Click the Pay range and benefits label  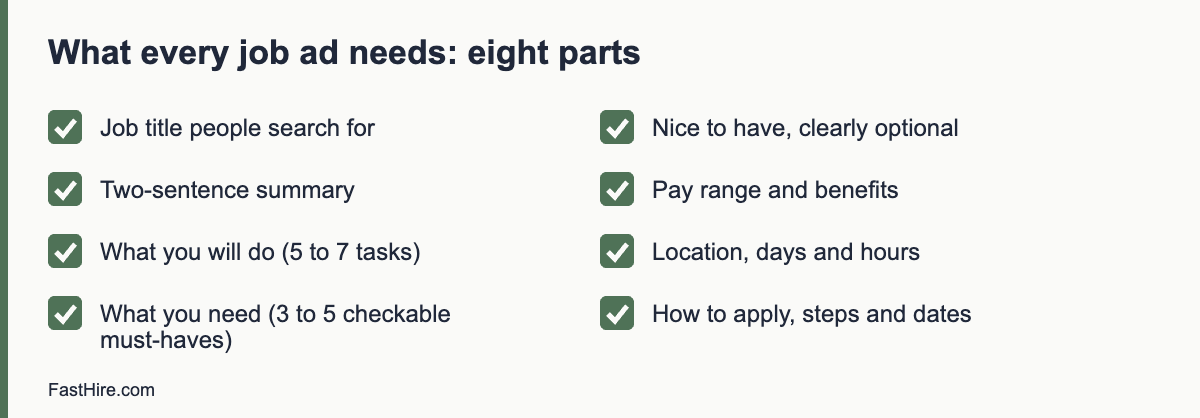(x=775, y=190)
